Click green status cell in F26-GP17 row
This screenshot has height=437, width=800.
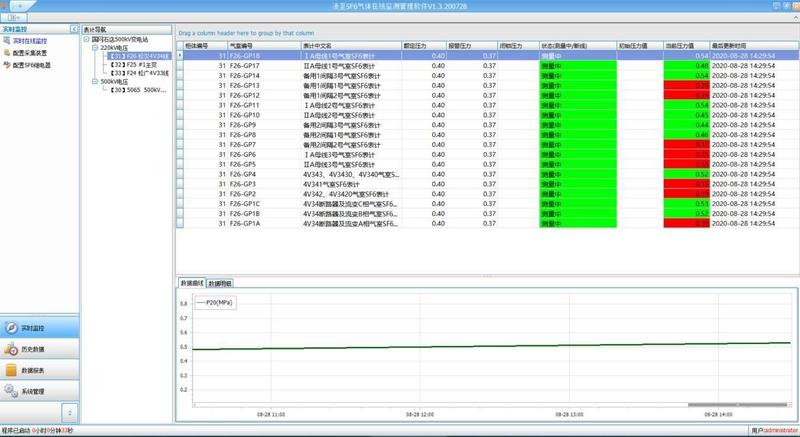coord(578,66)
